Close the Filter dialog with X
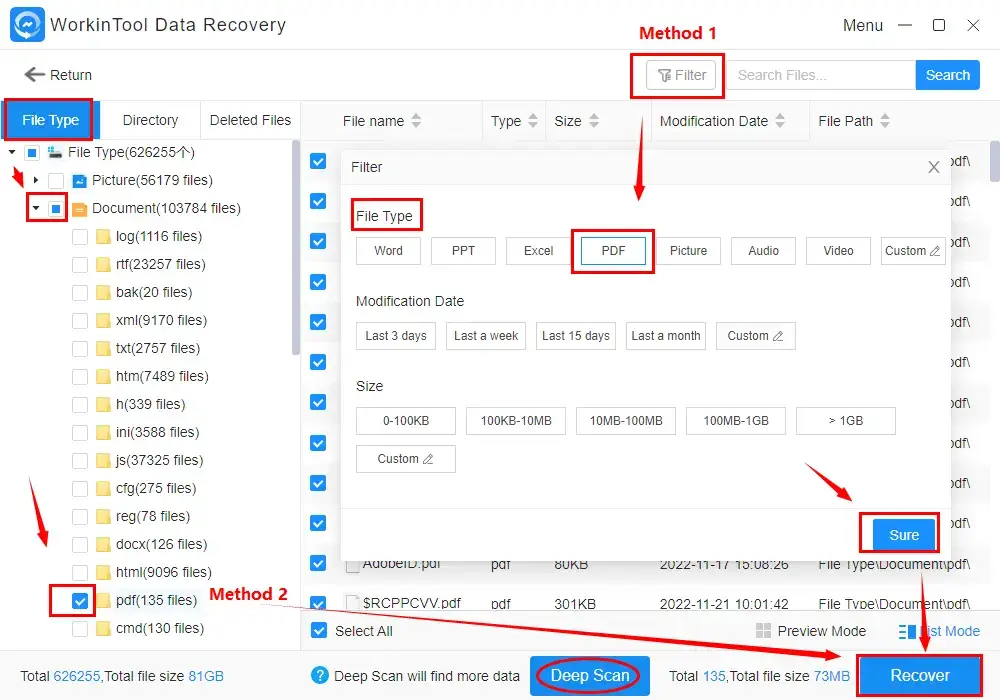 pyautogui.click(x=934, y=167)
